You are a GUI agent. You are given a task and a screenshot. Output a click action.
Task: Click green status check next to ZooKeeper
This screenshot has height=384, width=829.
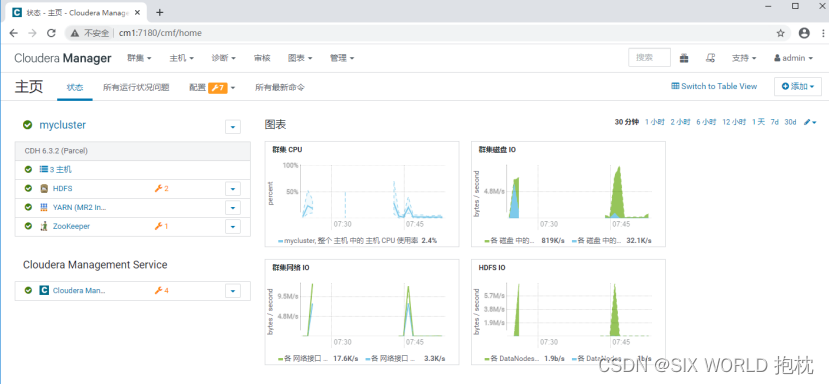(x=28, y=226)
